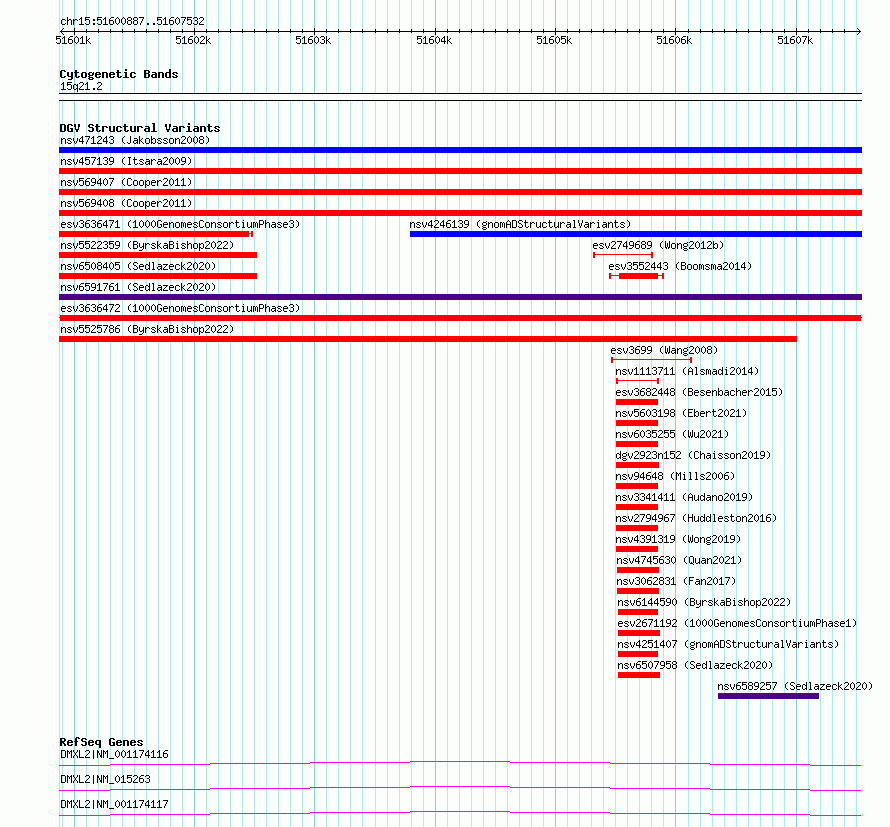
Task: Click the 51604k ruler tick label
Action: tap(434, 40)
